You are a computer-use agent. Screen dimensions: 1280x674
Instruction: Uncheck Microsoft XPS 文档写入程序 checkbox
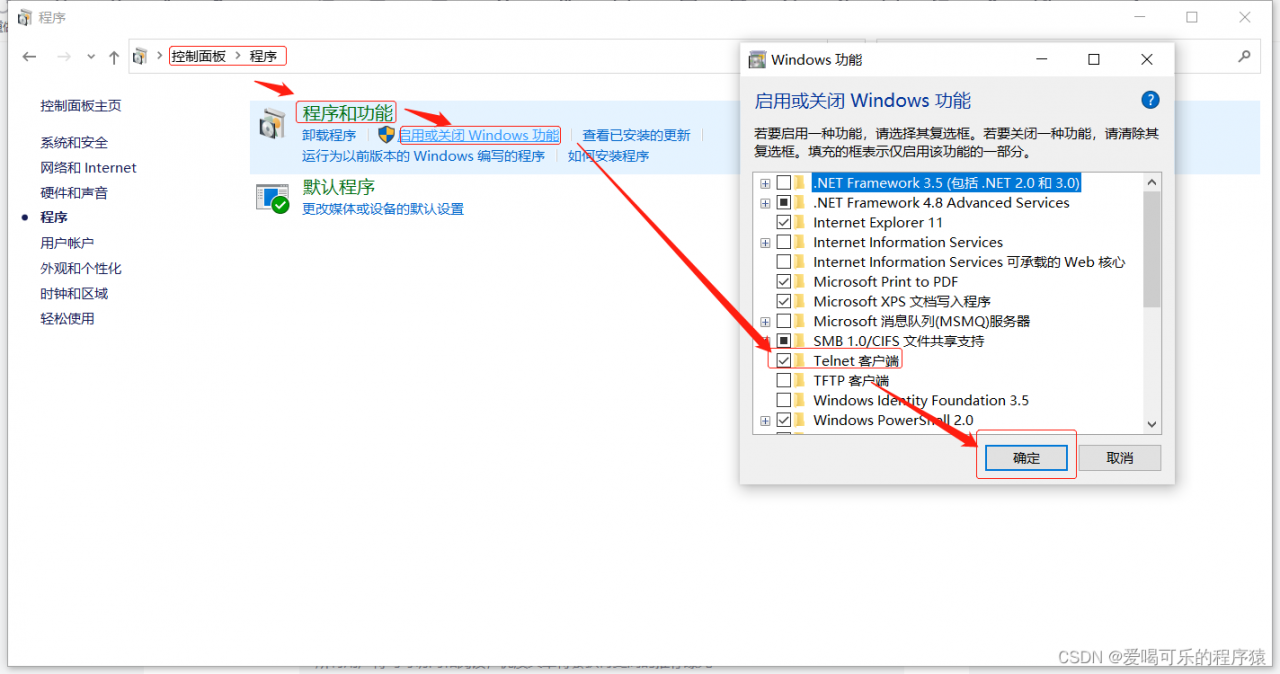click(x=784, y=301)
